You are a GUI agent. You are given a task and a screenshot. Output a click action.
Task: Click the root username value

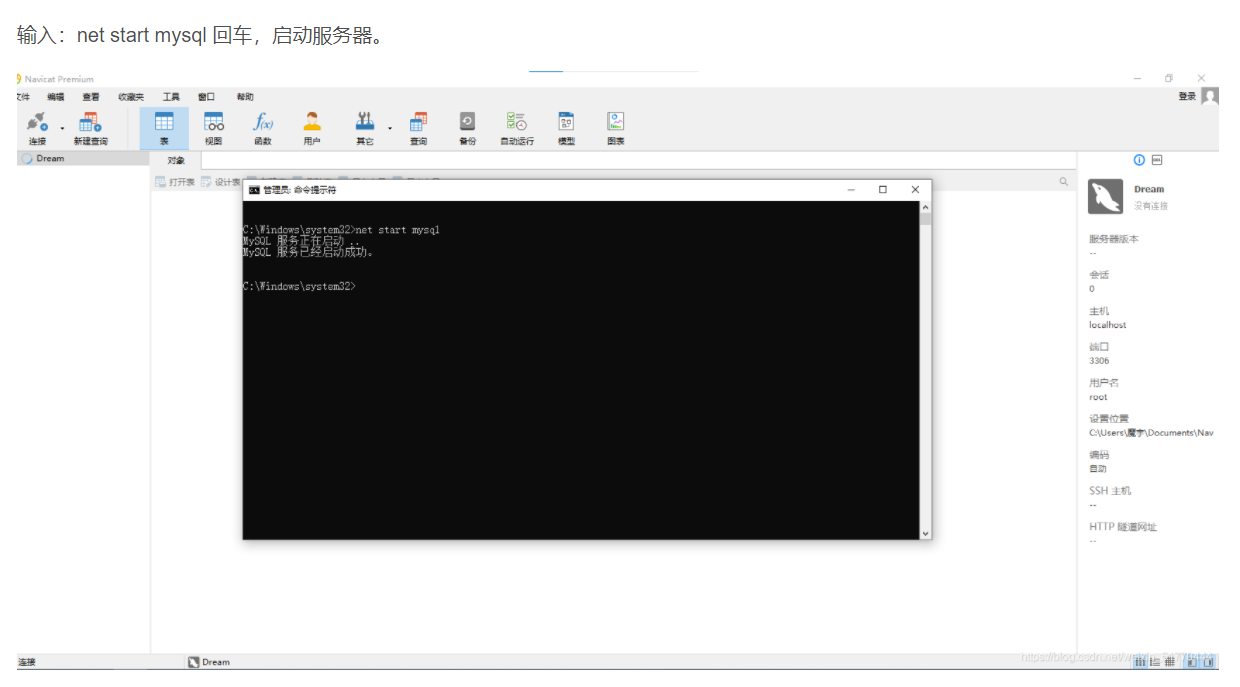pyautogui.click(x=1098, y=397)
